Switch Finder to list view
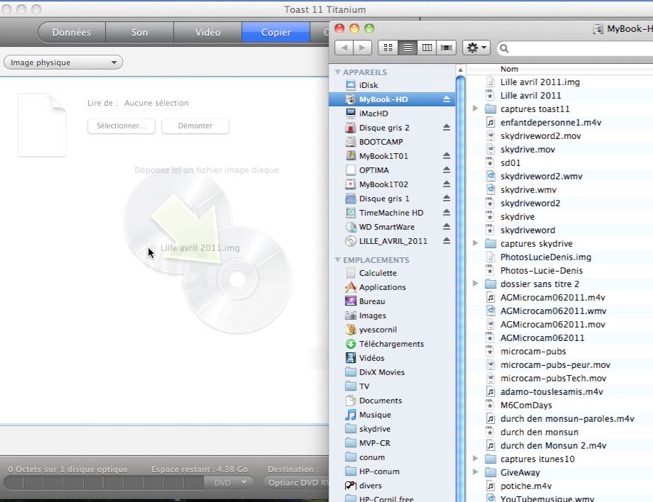The height and width of the screenshot is (502, 653). pyautogui.click(x=407, y=48)
